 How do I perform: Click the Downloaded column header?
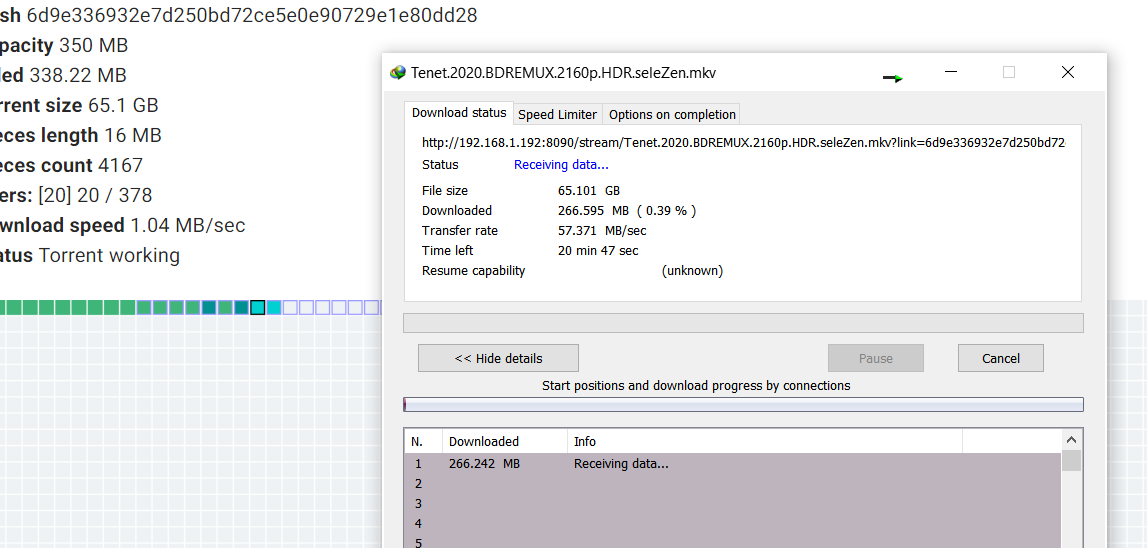pos(505,441)
